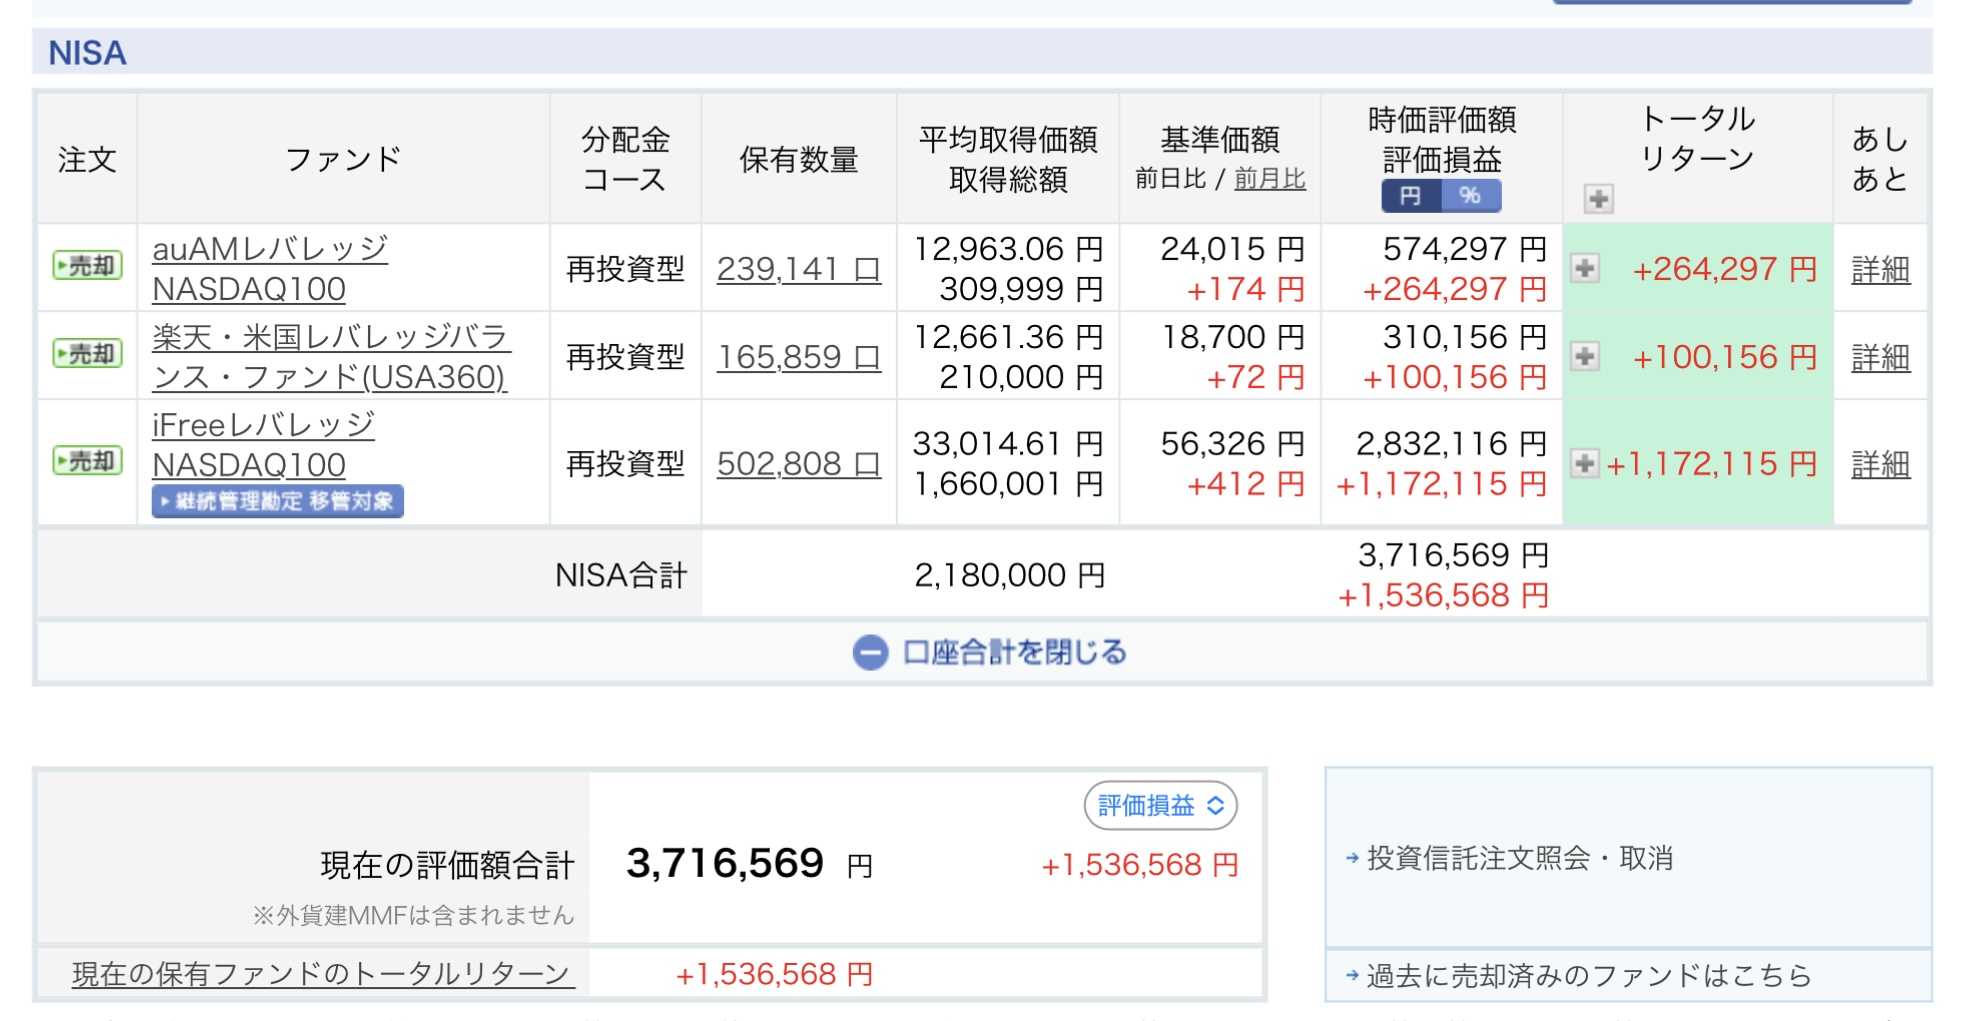Open 現在の保有ファンドのトータルリターン link
Screen dimensions: 1961x1021
tap(323, 974)
